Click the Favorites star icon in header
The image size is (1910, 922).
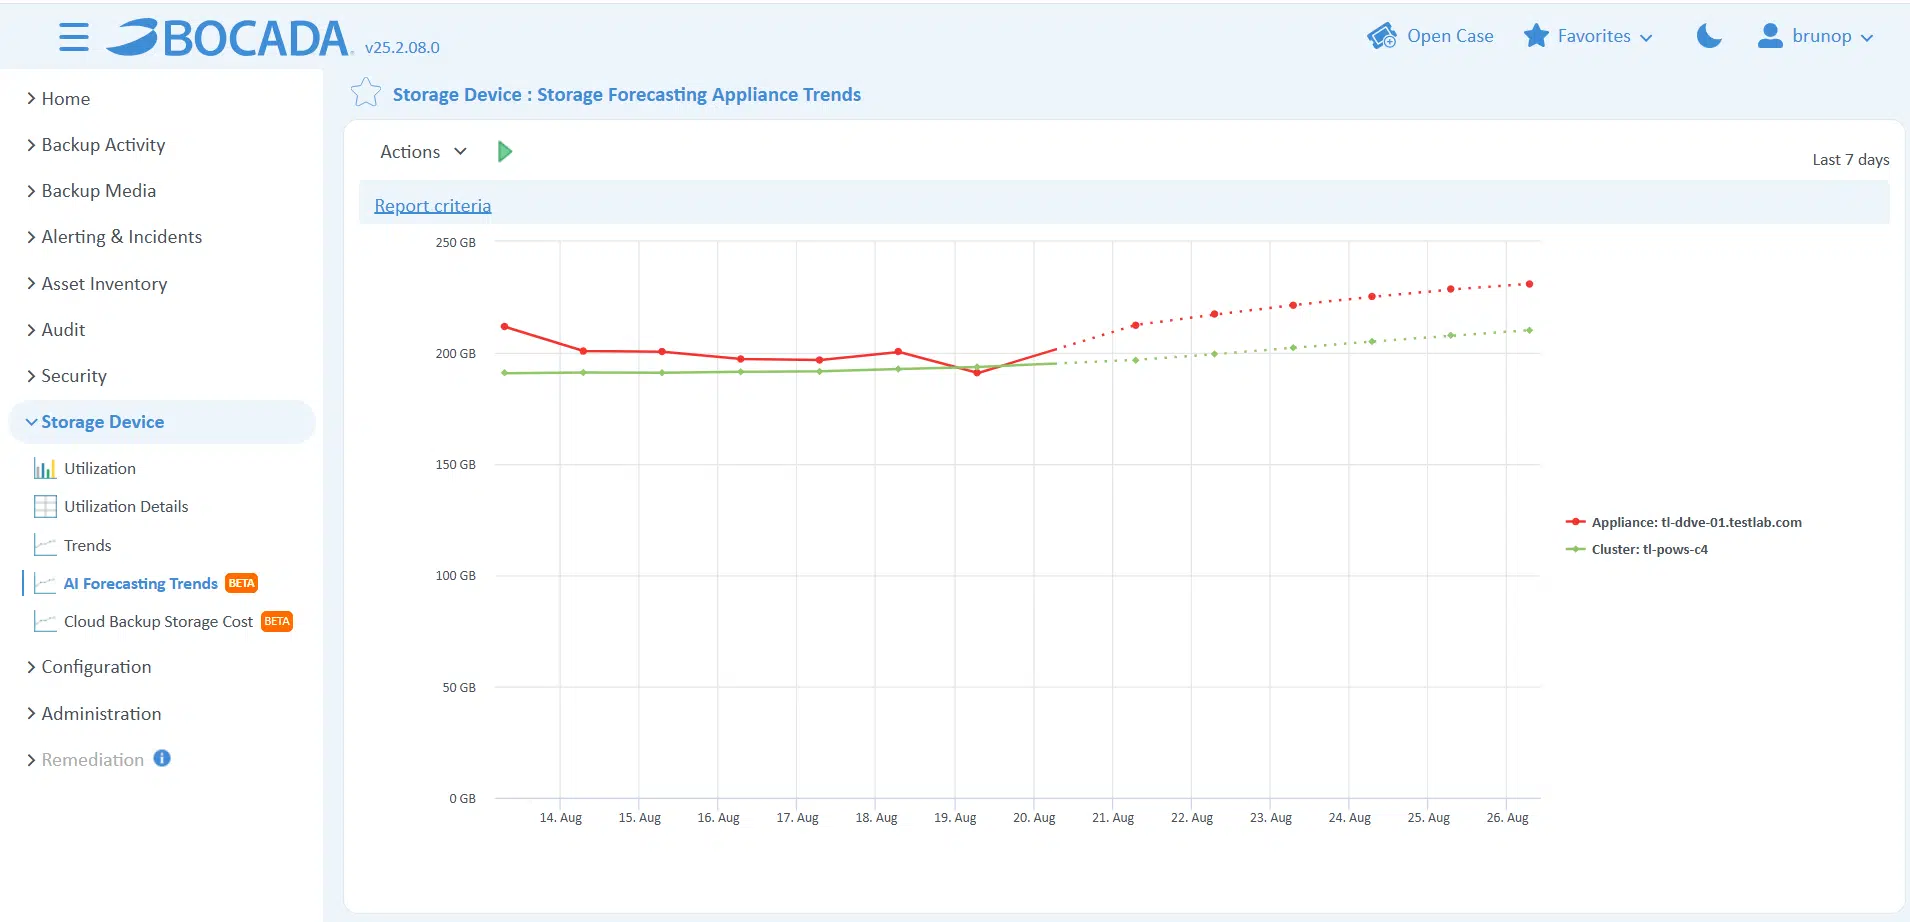point(1536,36)
